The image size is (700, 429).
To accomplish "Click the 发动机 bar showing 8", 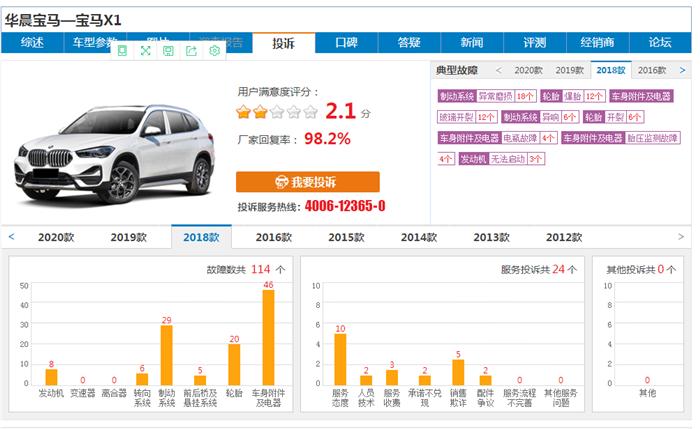I will coord(51,377).
